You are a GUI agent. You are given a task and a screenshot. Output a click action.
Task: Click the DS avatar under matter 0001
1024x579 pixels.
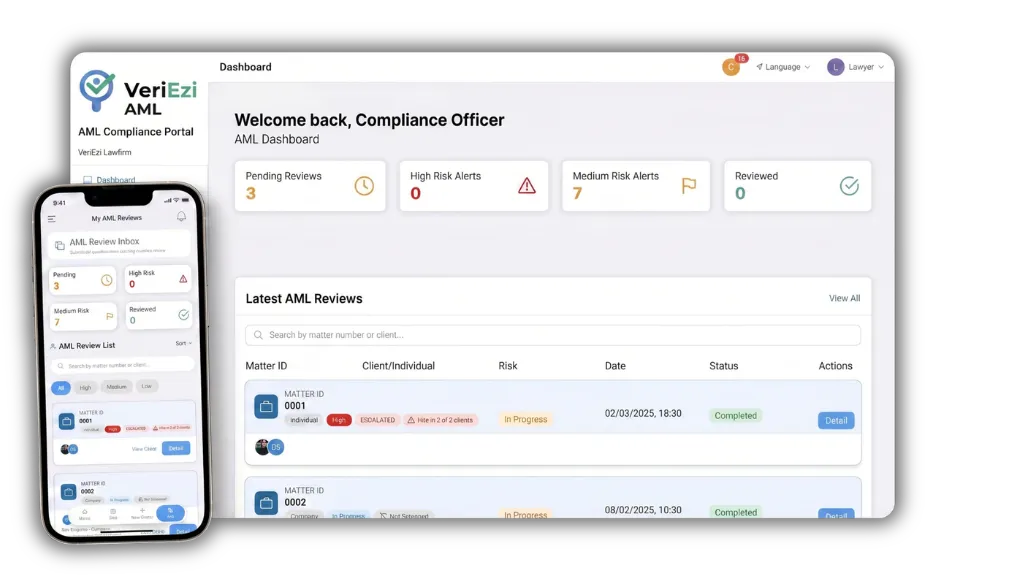276,447
